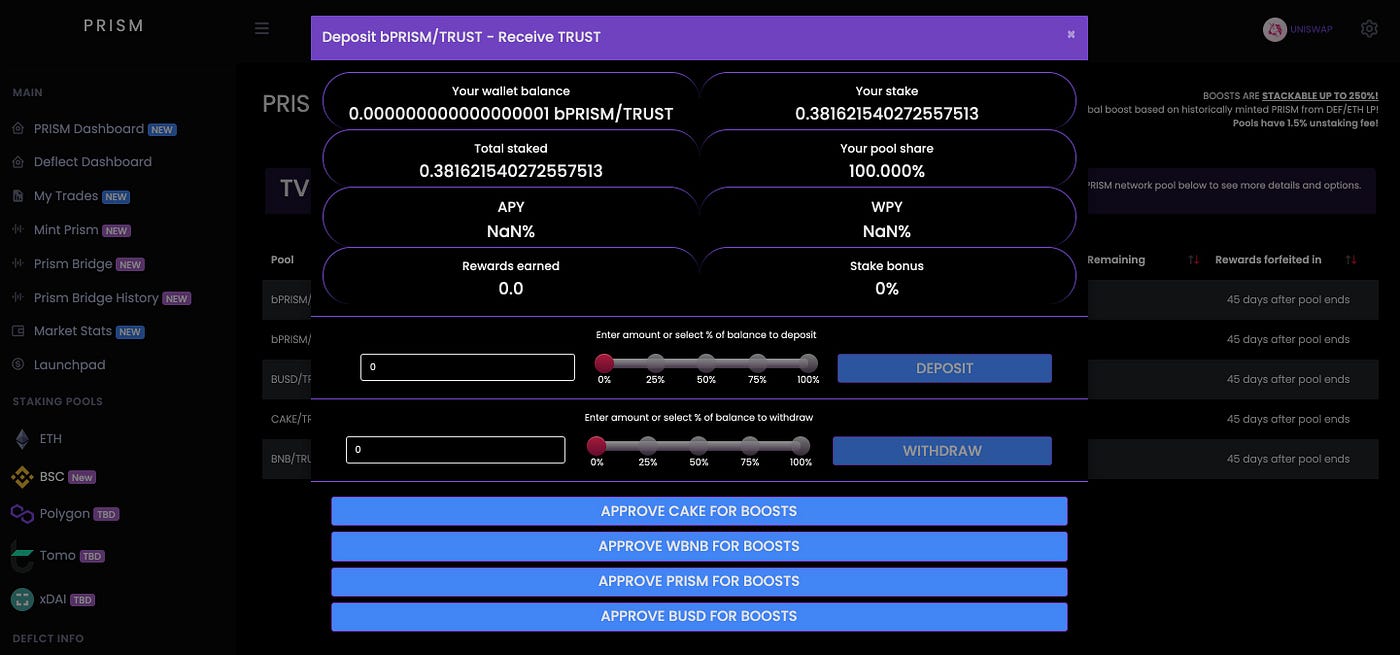1400x655 pixels.
Task: Open the hamburger menu icon
Action: [x=262, y=28]
